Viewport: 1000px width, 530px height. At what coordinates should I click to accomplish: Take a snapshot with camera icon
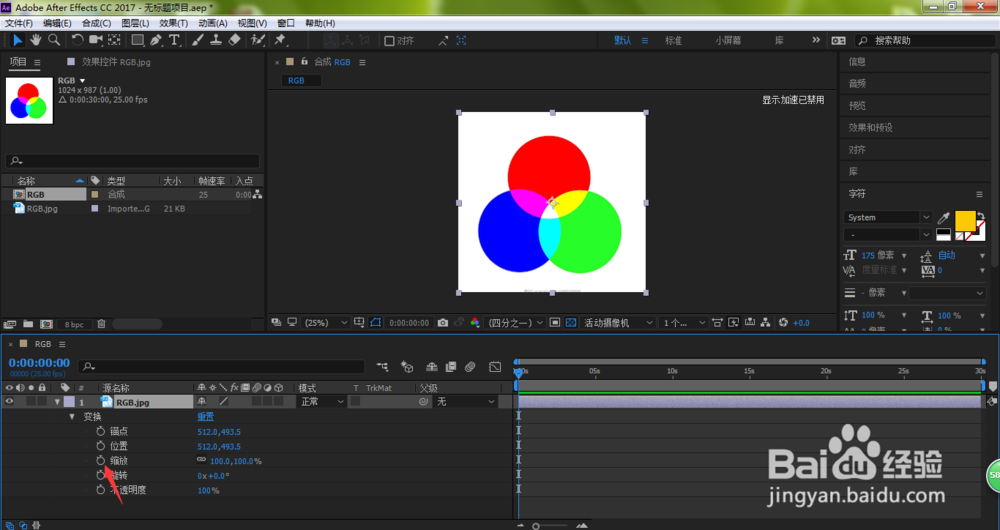tap(443, 323)
